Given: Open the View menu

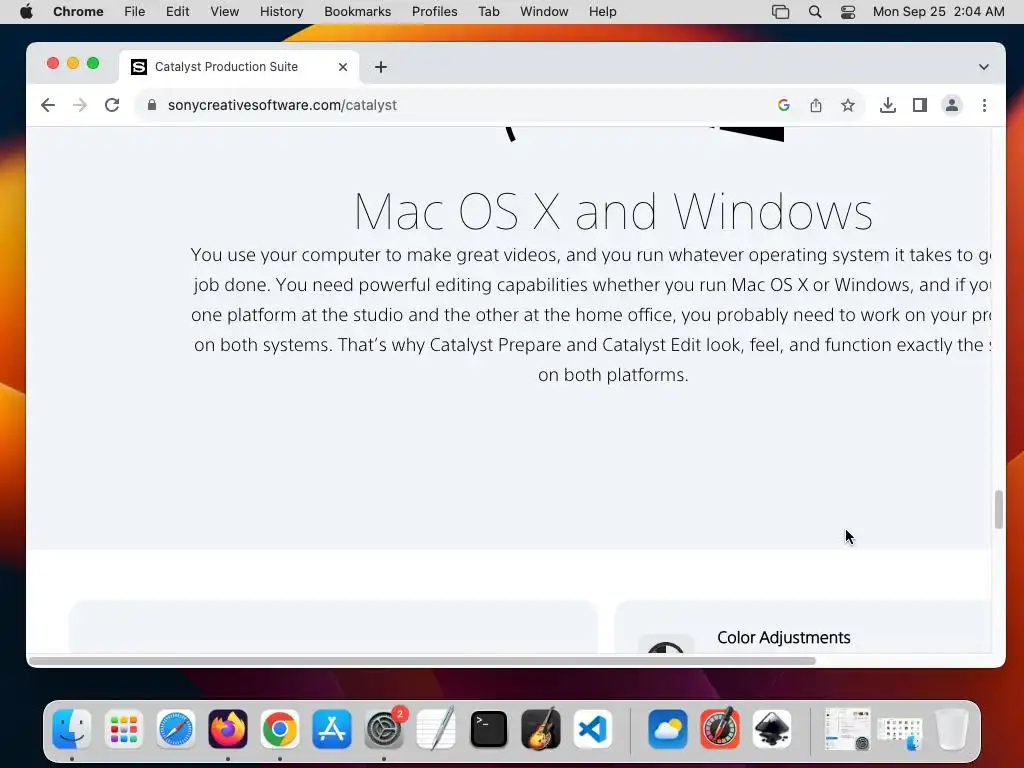Looking at the screenshot, I should coord(225,12).
